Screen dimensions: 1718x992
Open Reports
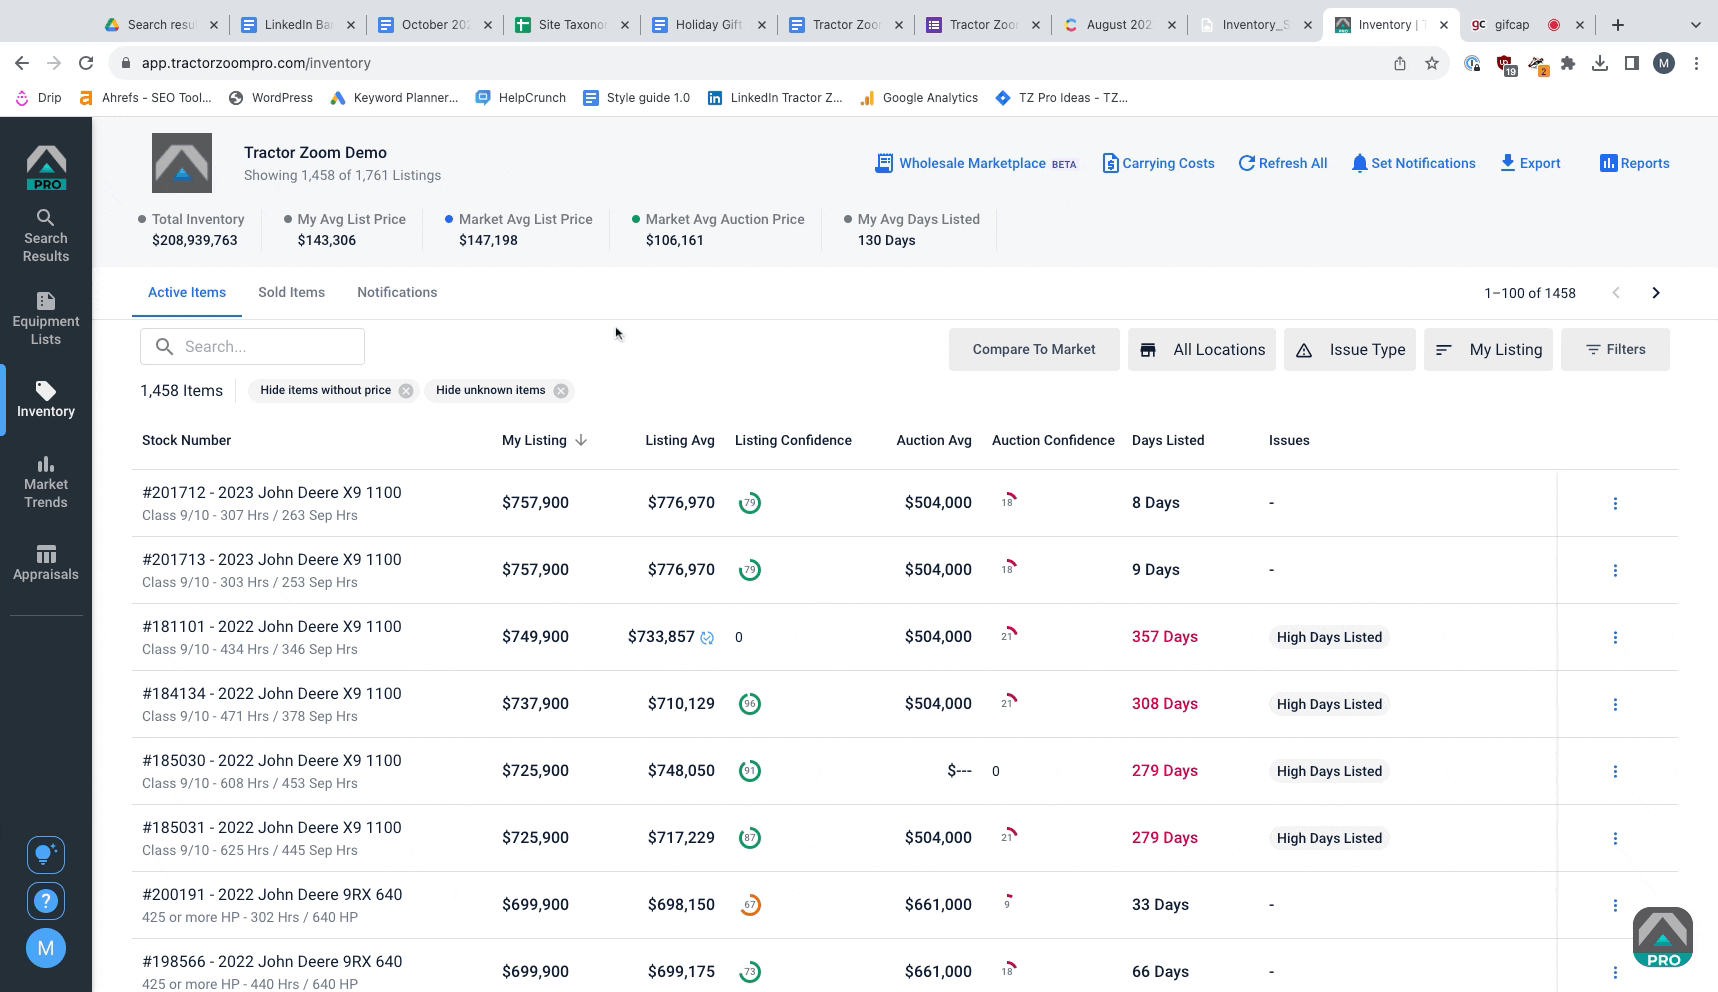pos(1634,163)
